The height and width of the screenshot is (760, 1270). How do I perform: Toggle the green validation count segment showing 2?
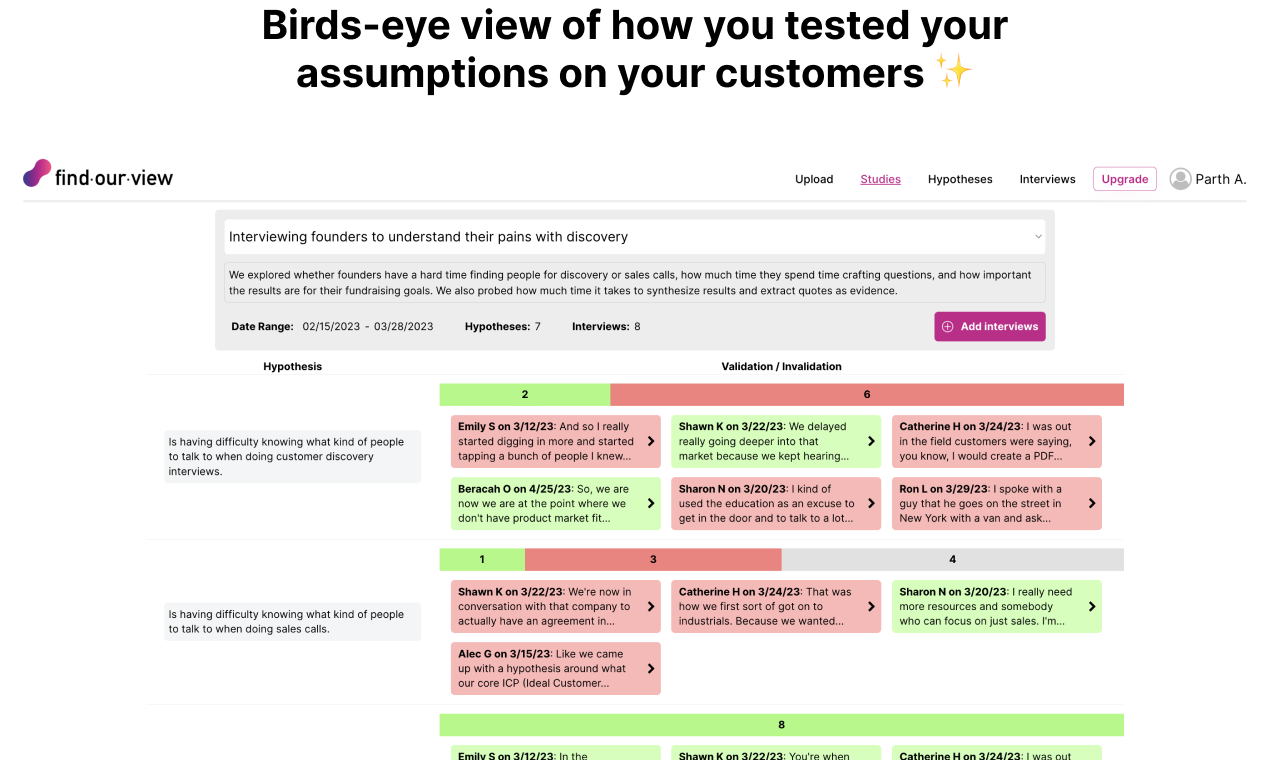tap(524, 394)
